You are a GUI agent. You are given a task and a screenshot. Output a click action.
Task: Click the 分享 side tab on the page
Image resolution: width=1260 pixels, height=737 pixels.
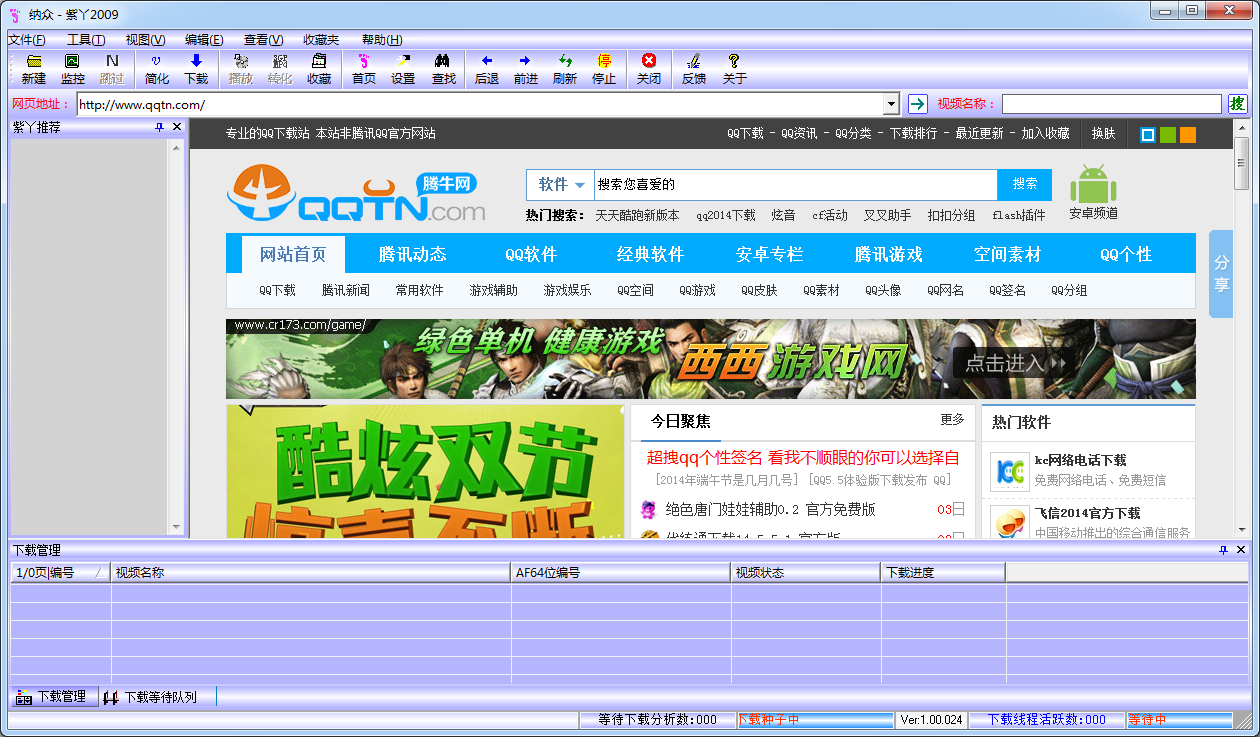[x=1221, y=273]
